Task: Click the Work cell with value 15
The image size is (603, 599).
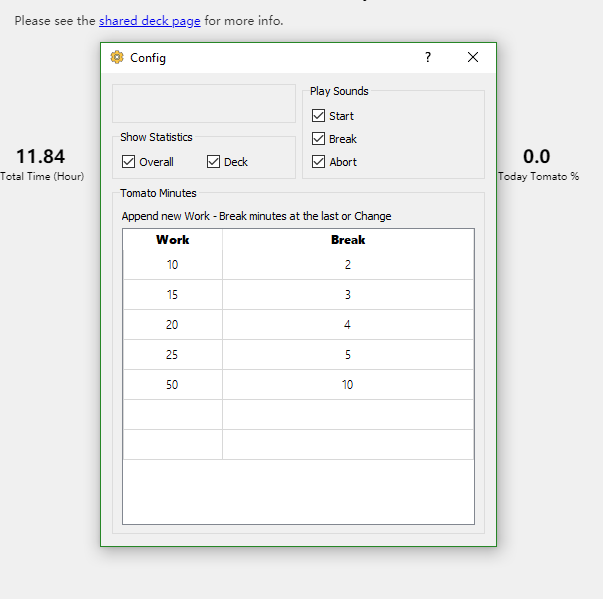Action: (x=172, y=295)
